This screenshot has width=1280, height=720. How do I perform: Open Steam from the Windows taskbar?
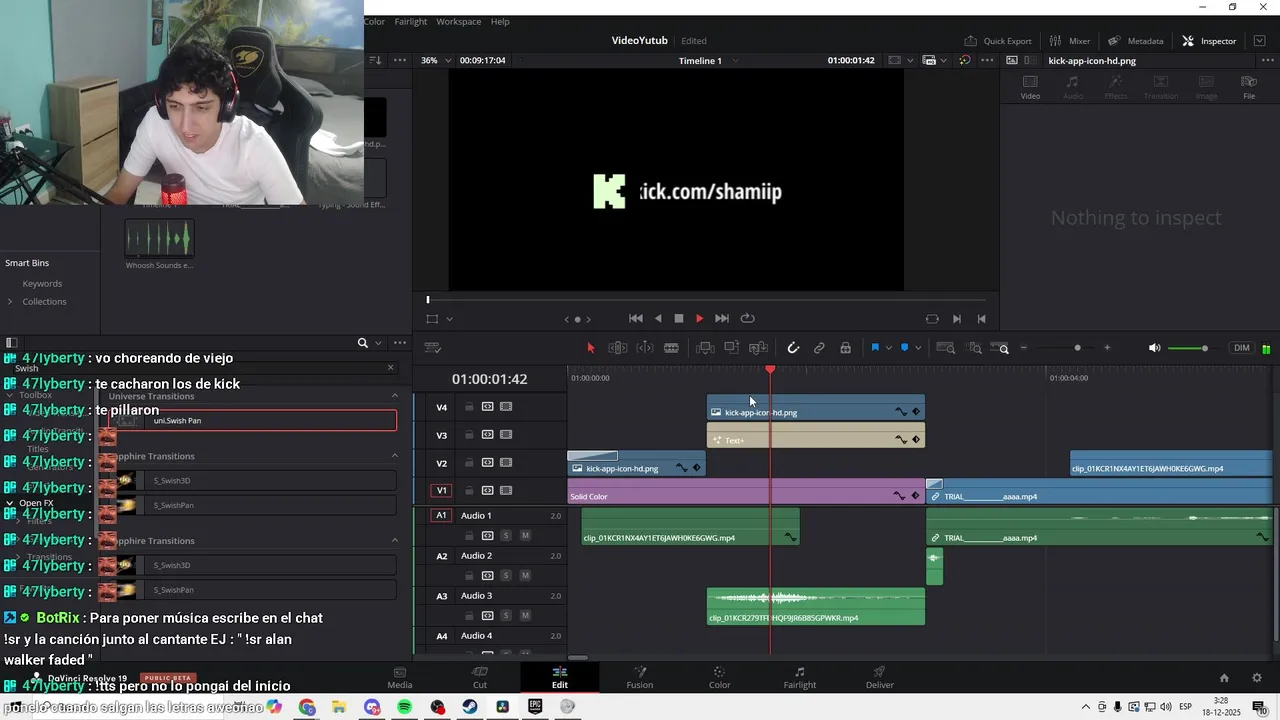click(469, 707)
